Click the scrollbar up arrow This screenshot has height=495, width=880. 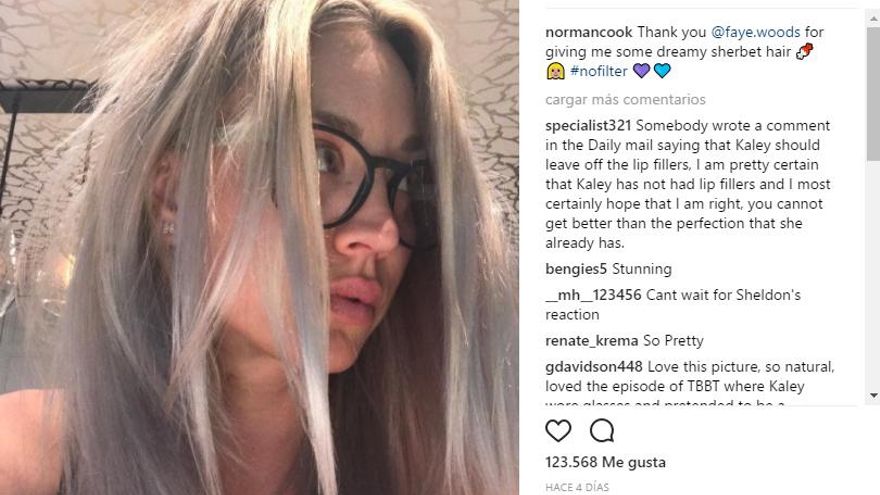(873, 19)
